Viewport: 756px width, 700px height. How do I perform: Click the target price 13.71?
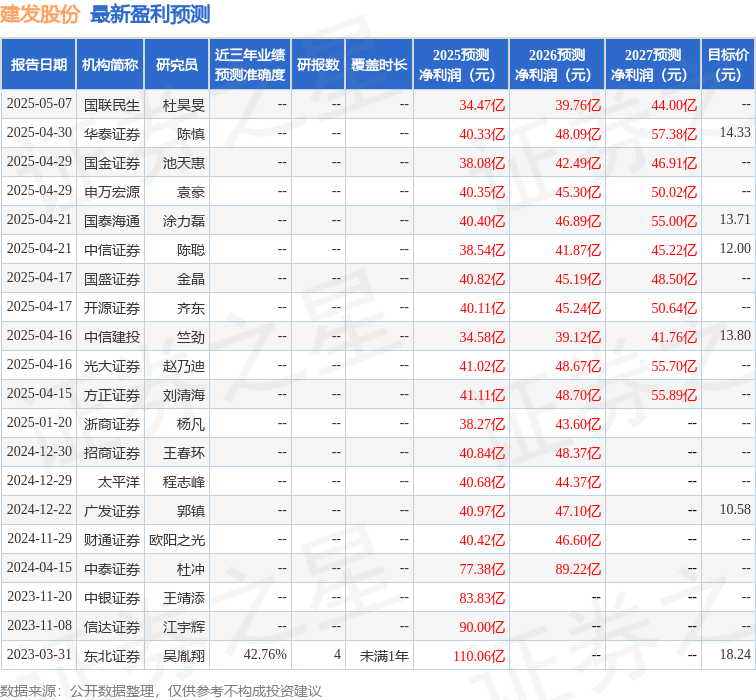[735, 219]
